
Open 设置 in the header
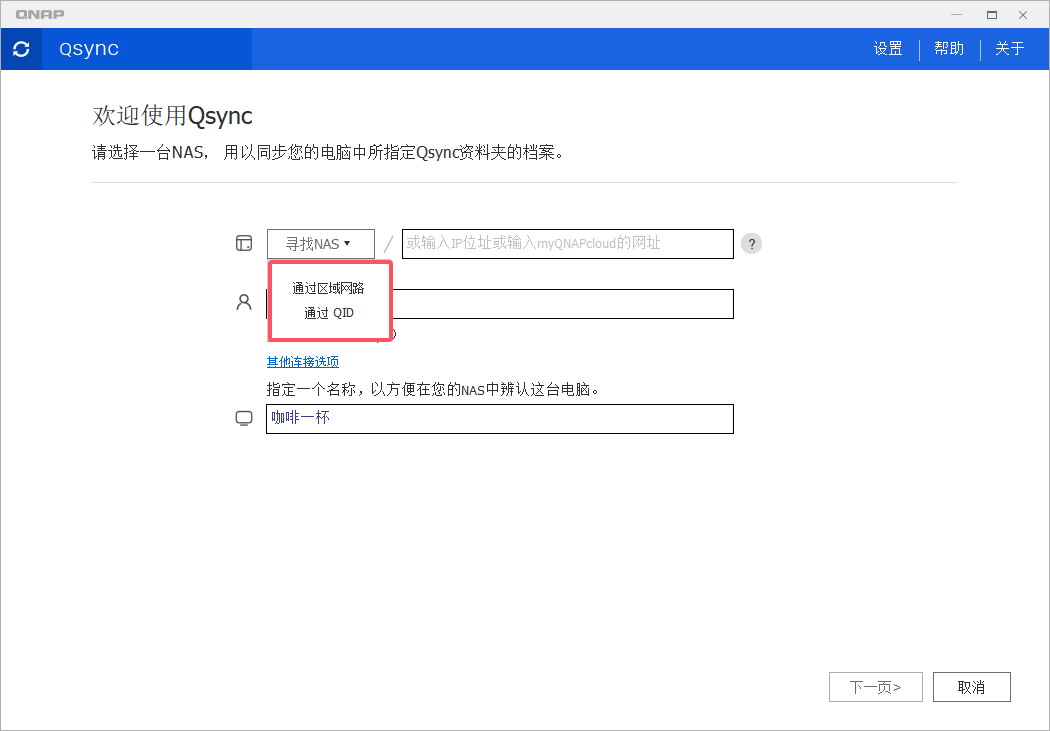(888, 49)
